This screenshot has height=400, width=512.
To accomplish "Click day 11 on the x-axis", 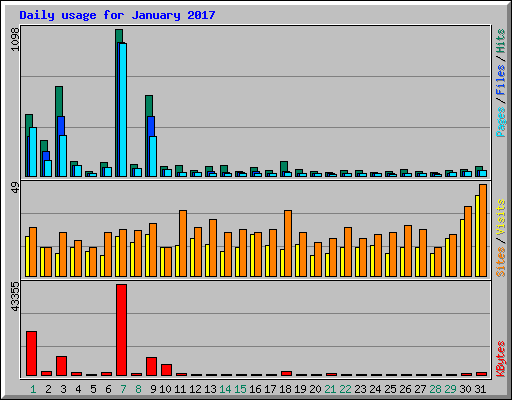I will tap(180, 389).
